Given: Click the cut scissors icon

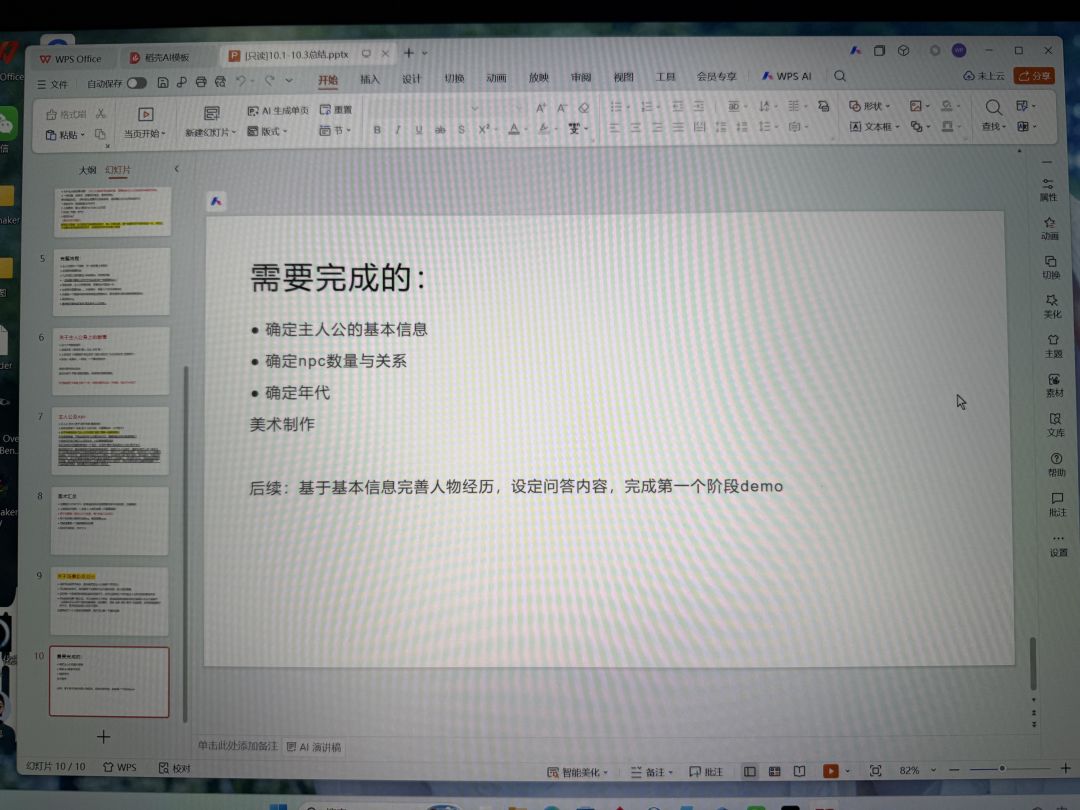Looking at the screenshot, I should click(x=101, y=113).
